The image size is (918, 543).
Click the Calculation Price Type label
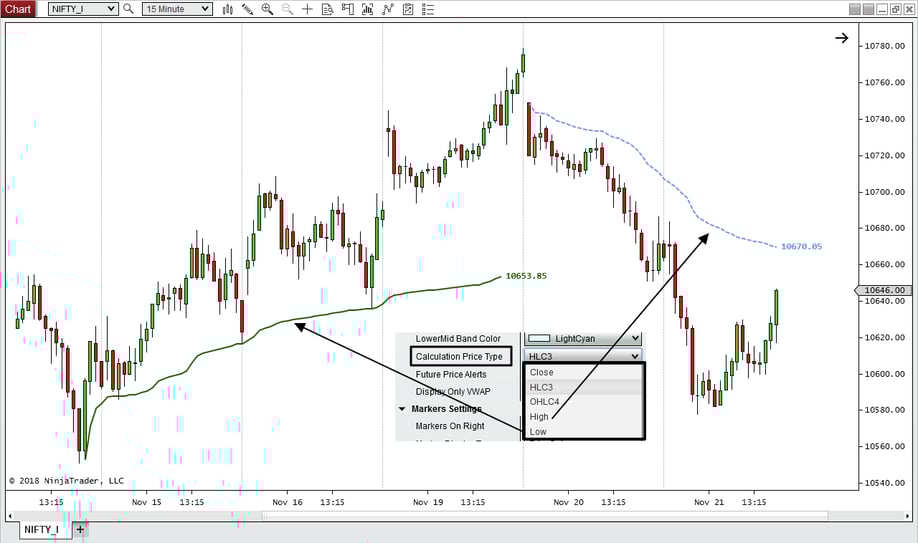click(459, 356)
